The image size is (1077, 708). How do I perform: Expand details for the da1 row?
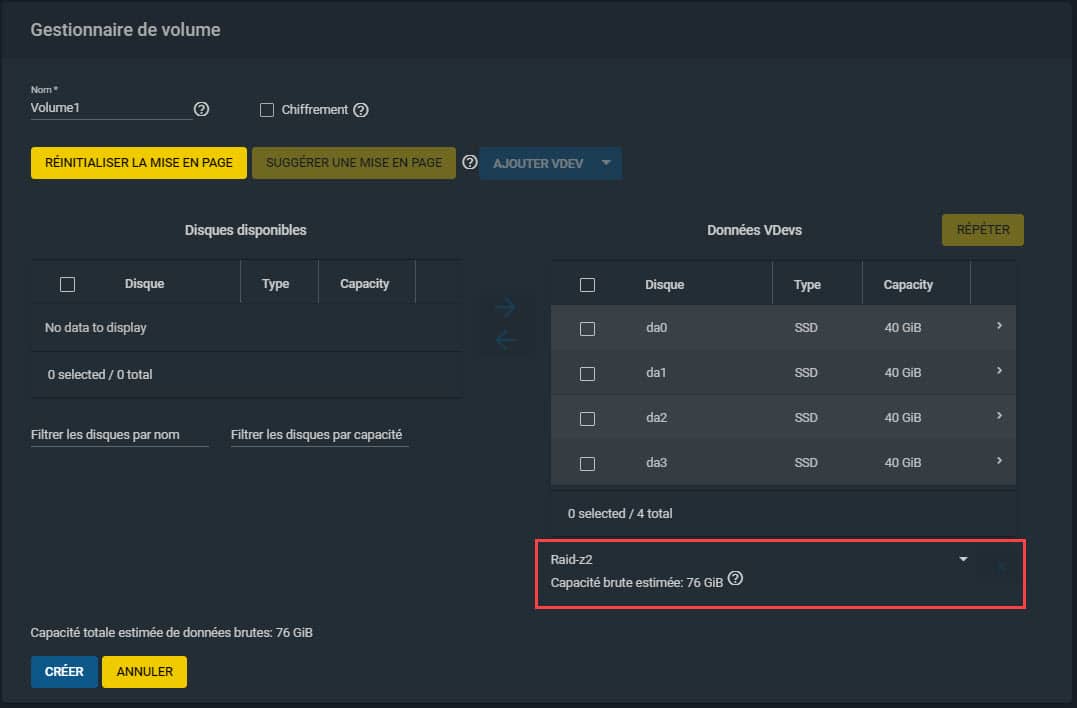pyautogui.click(x=999, y=371)
